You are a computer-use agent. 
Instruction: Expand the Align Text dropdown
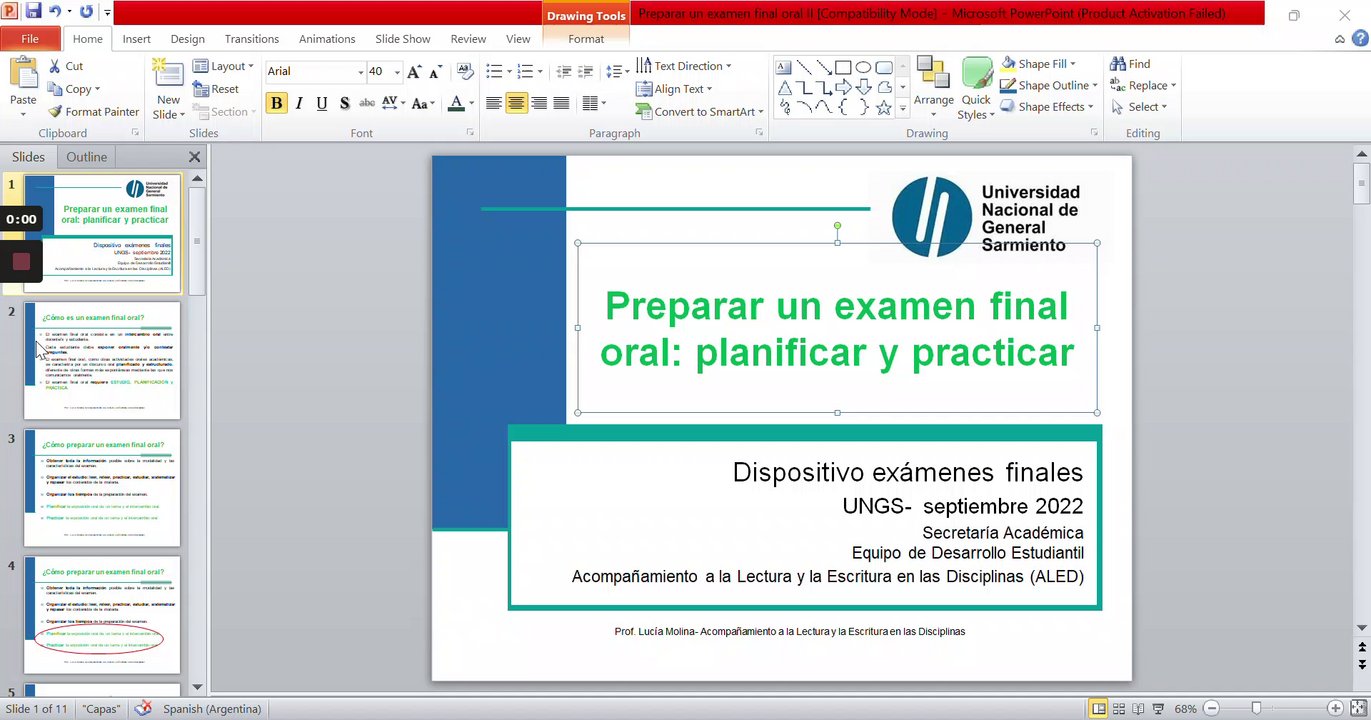tap(675, 89)
